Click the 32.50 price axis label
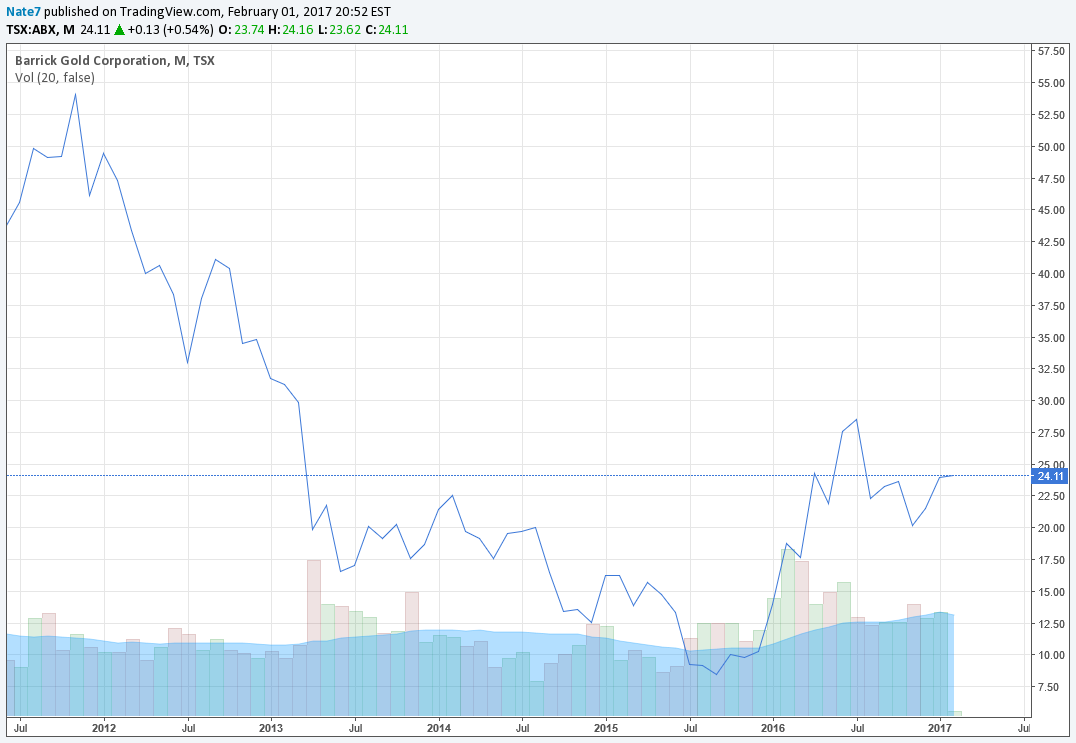 pyautogui.click(x=1051, y=369)
